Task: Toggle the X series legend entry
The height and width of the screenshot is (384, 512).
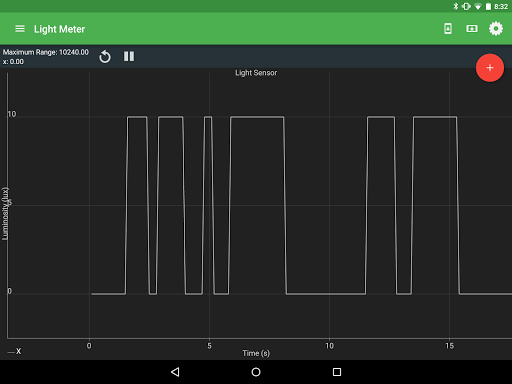Action: tap(14, 351)
